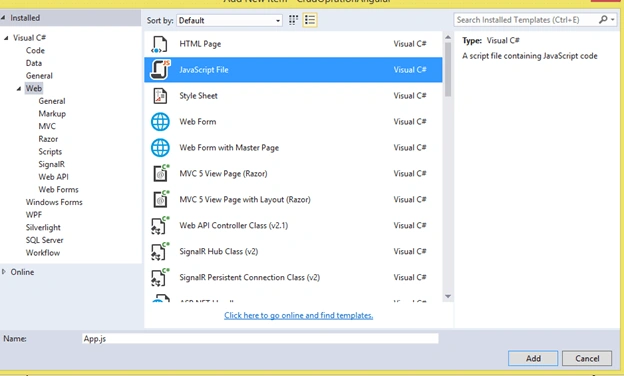The height and width of the screenshot is (376, 624).
Task: Select Web API Controller Class icon
Action: tap(160, 226)
